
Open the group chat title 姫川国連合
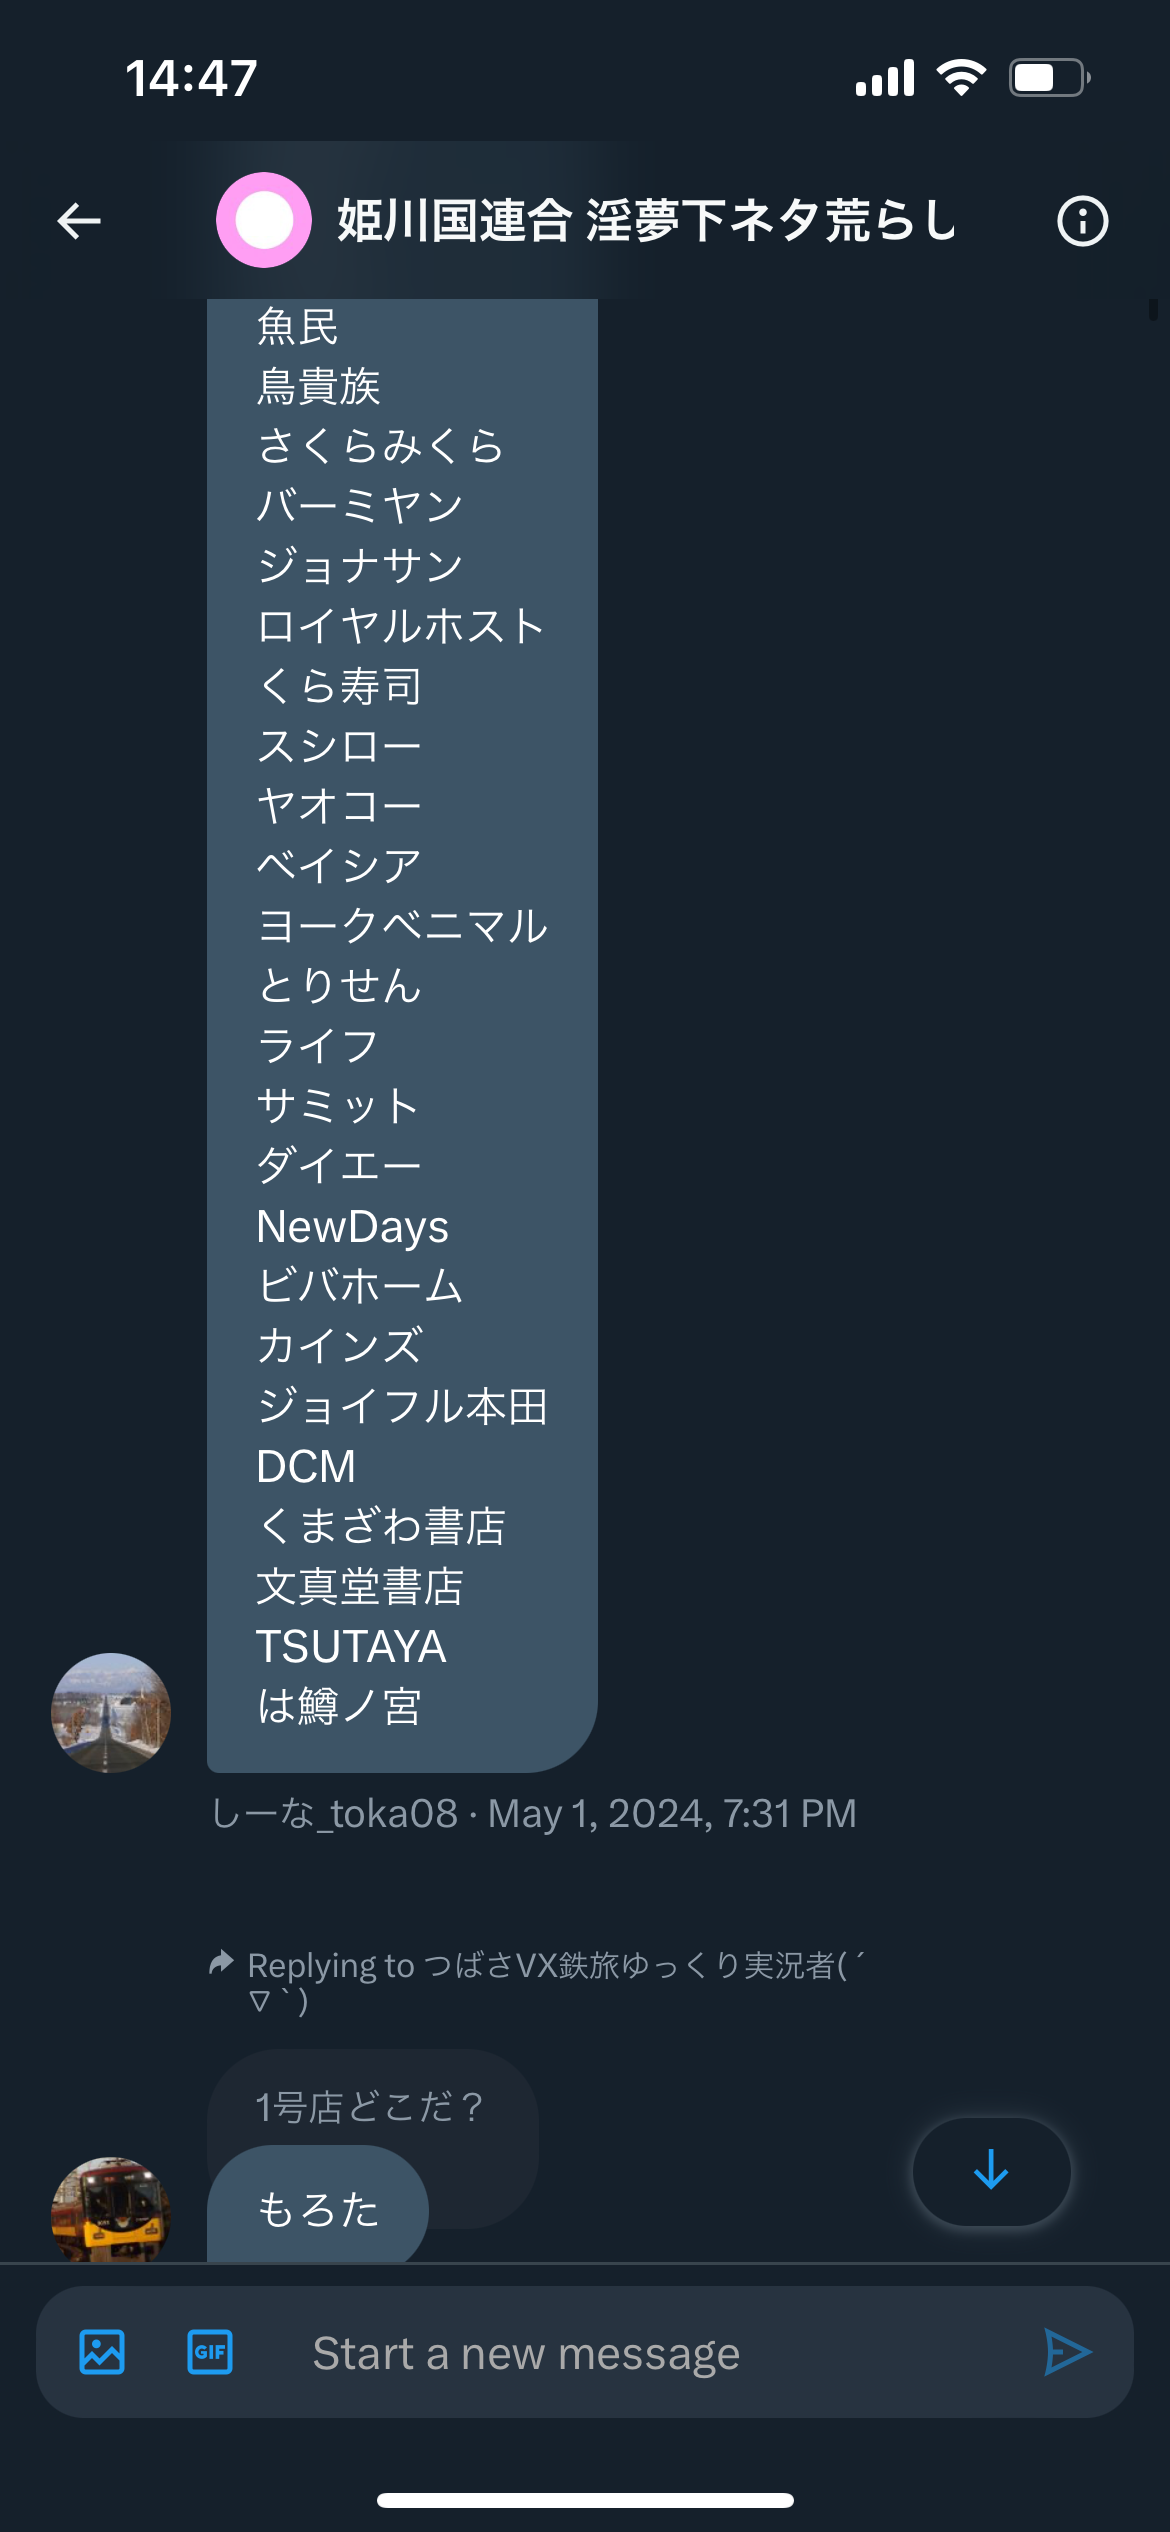coord(646,220)
